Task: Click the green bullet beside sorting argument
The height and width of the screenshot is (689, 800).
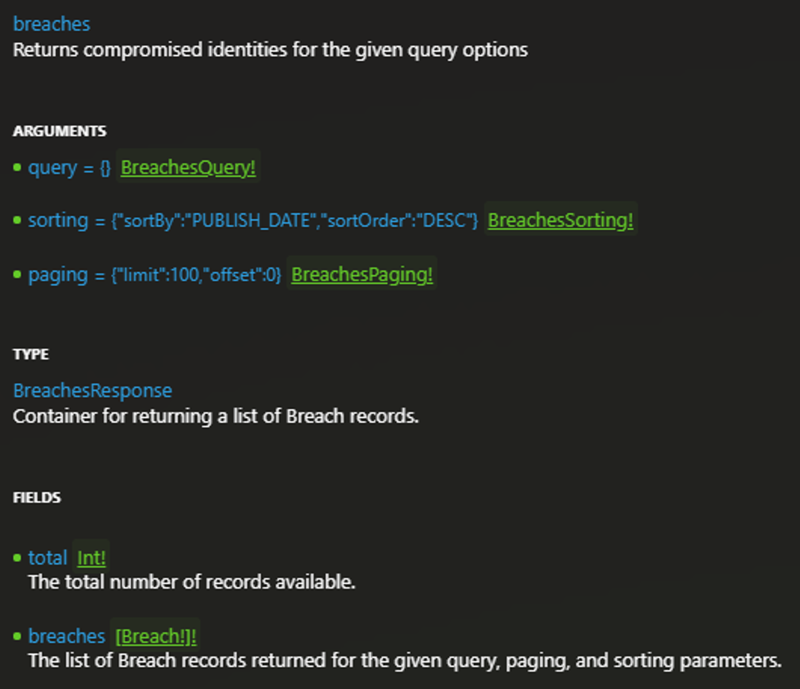Action: pyautogui.click(x=17, y=220)
